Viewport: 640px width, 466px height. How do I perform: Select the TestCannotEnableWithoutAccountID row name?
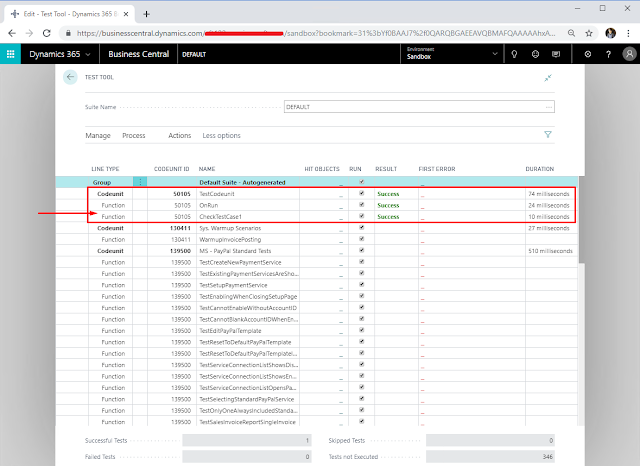pyautogui.click(x=248, y=308)
